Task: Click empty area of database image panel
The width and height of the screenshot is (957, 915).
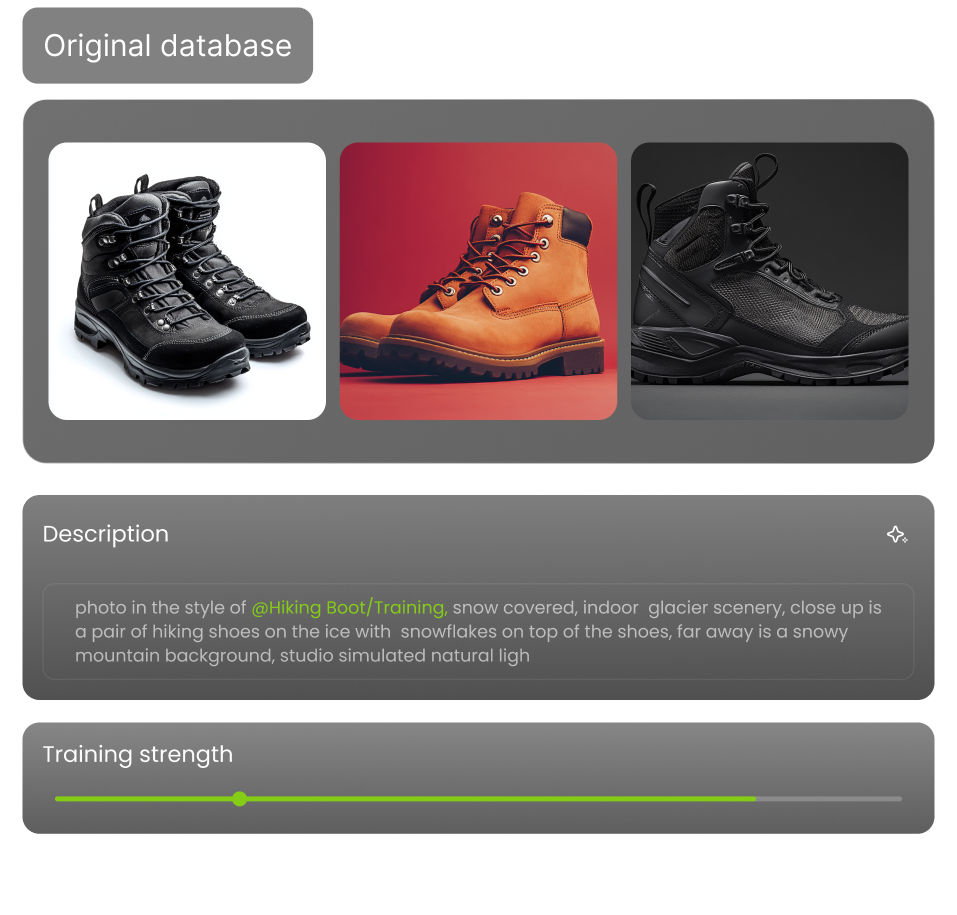Action: [x=478, y=441]
